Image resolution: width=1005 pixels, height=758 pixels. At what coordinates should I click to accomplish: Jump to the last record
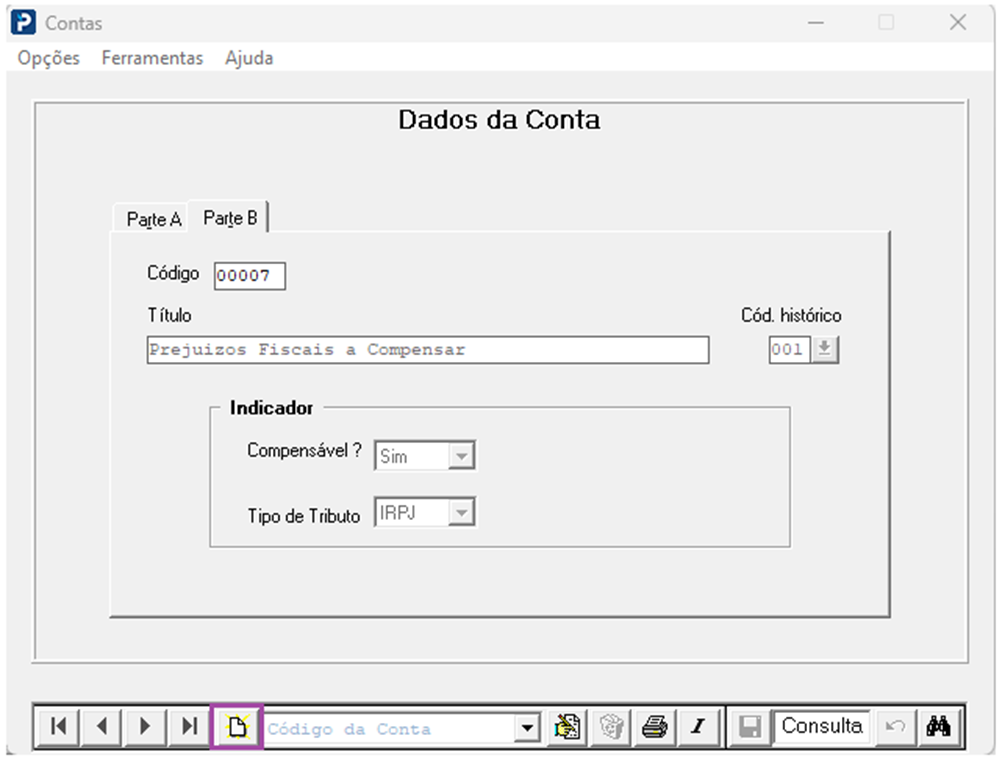tap(189, 727)
